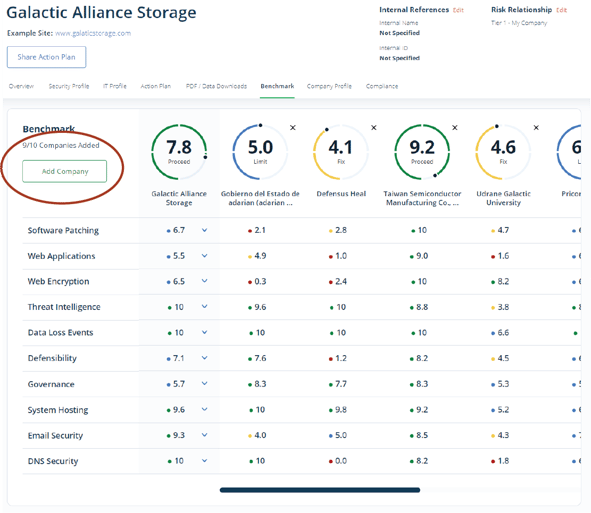Screen dimensions: 591x513
Task: Select the Data Loss Events row label
Action: pos(60,332)
